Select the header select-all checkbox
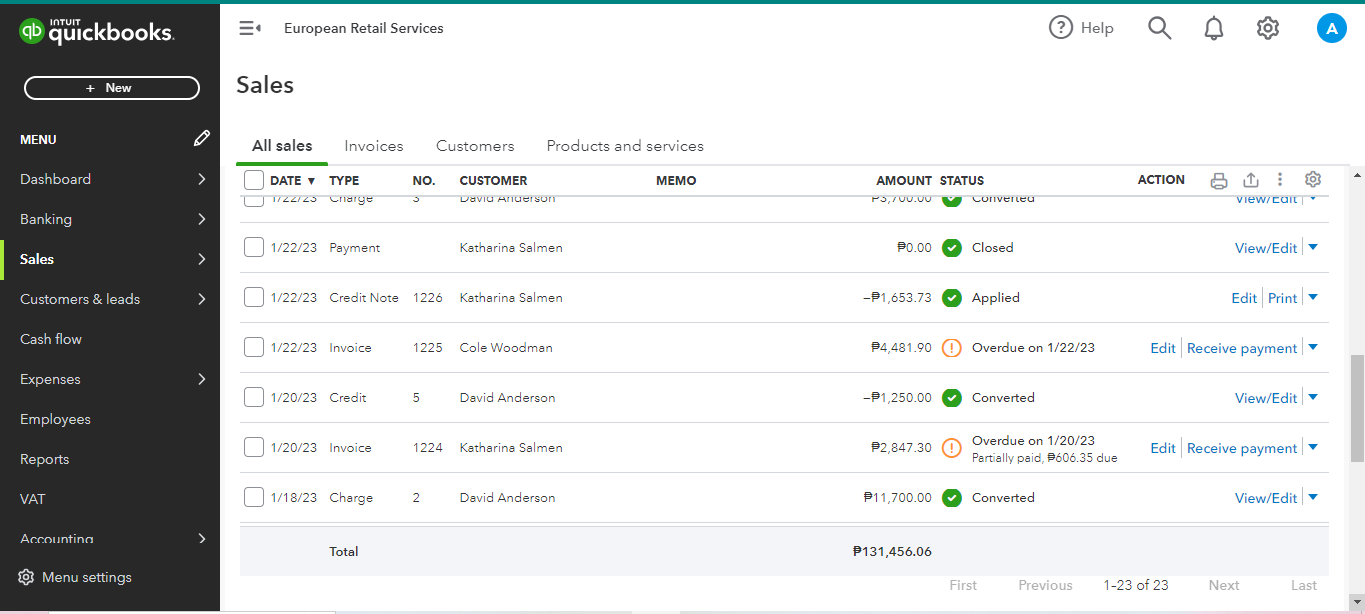Screen dimensions: 1365x614 (254, 180)
